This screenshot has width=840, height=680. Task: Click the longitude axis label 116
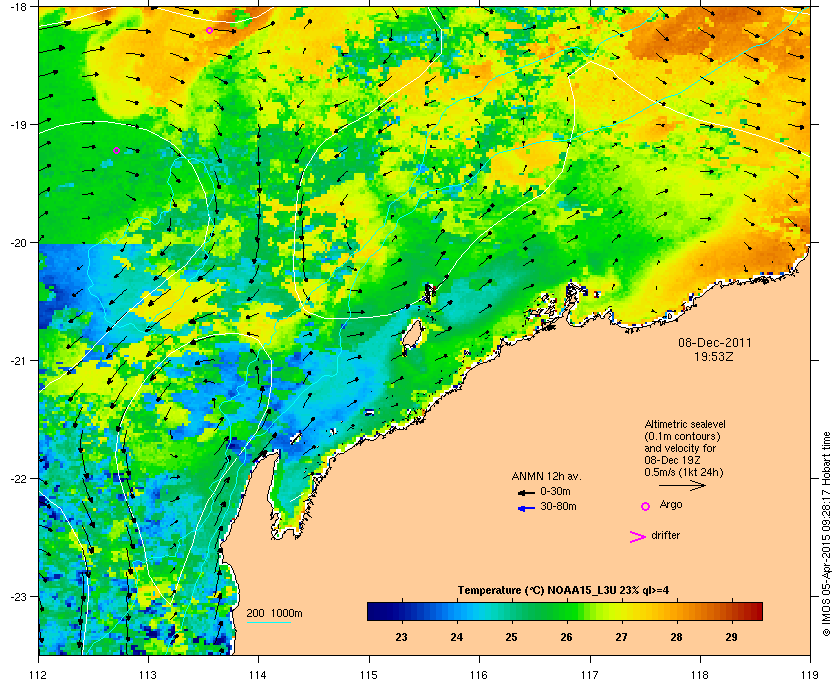tap(479, 675)
